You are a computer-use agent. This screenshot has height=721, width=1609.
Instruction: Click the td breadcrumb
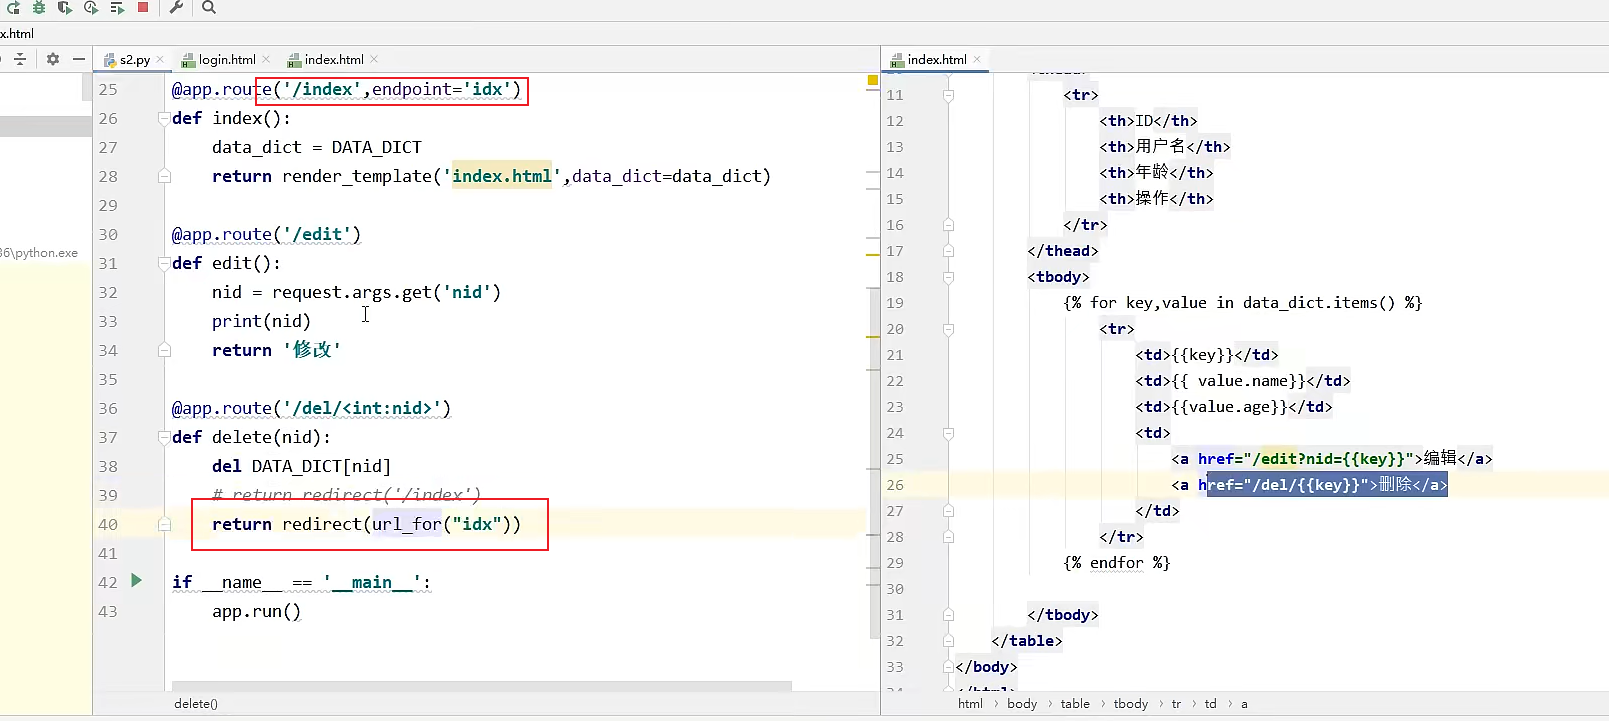click(x=1210, y=704)
